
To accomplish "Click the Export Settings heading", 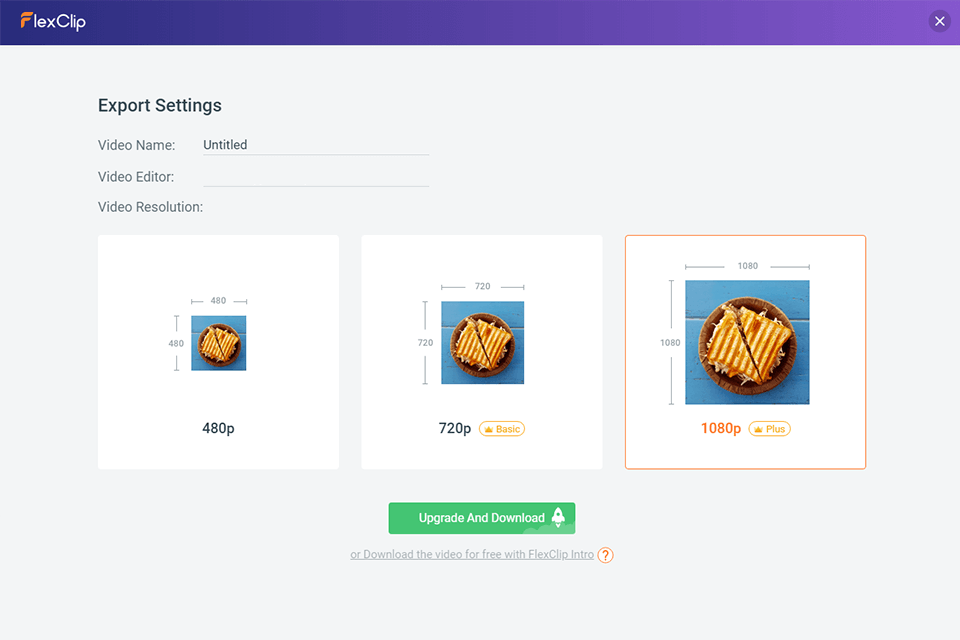I will (160, 106).
